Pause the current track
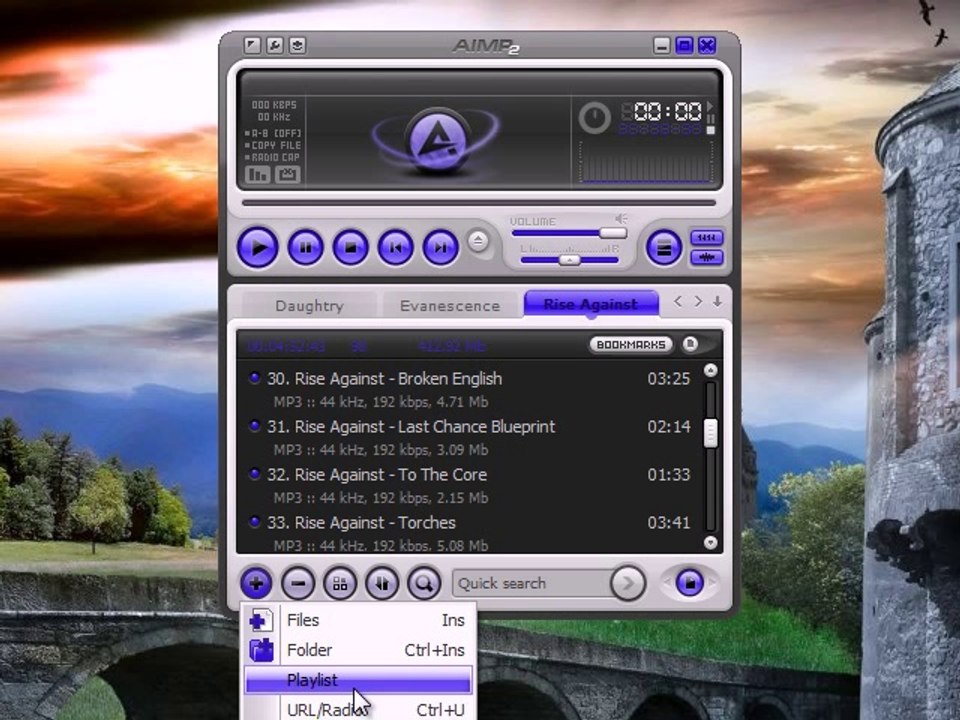Viewport: 960px width, 720px height. [x=305, y=247]
